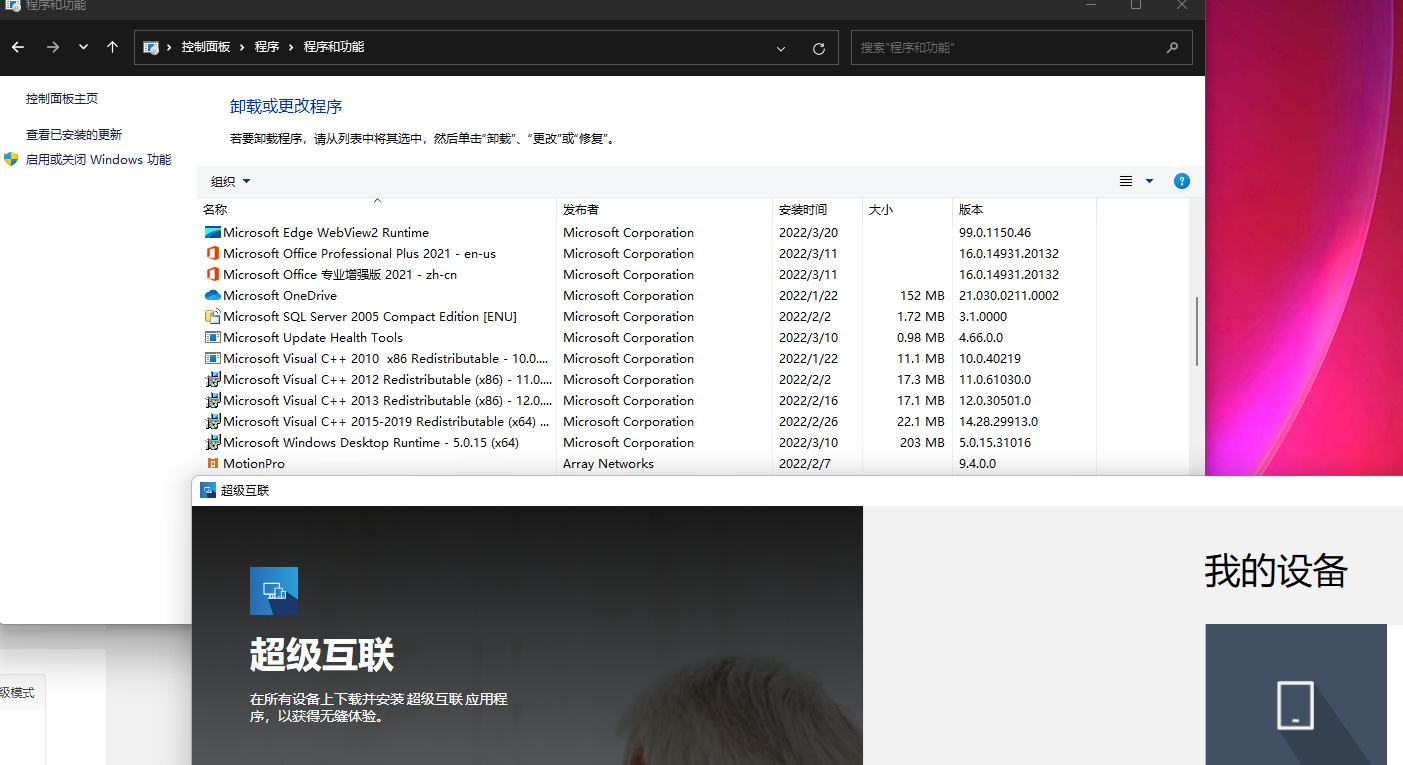Click 我的设备 heading in 超级互联
Image resolution: width=1403 pixels, height=765 pixels.
tap(1276, 571)
